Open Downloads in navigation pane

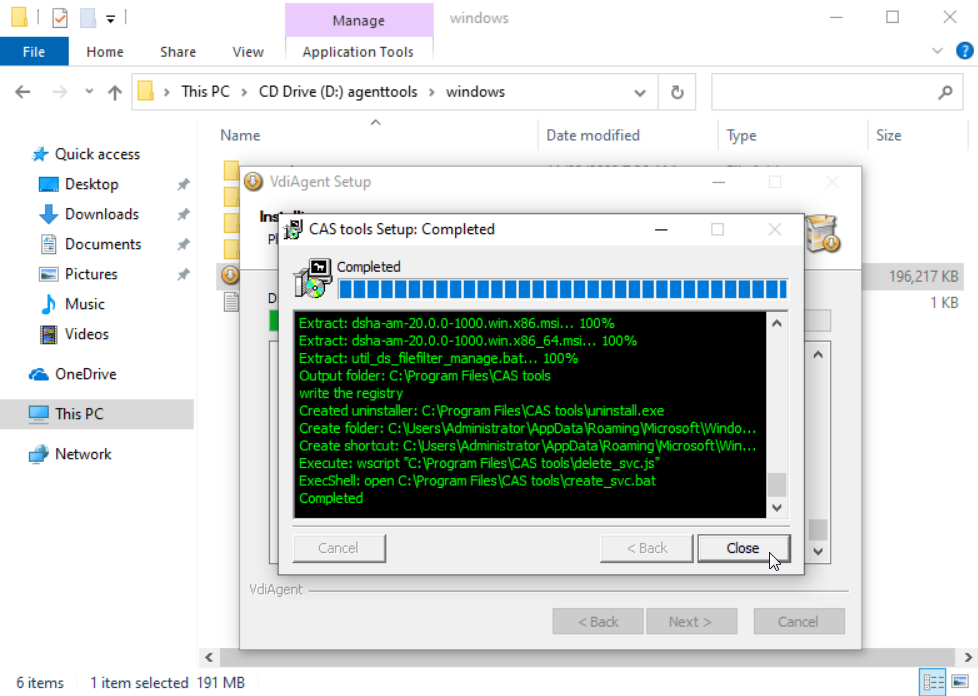(102, 214)
